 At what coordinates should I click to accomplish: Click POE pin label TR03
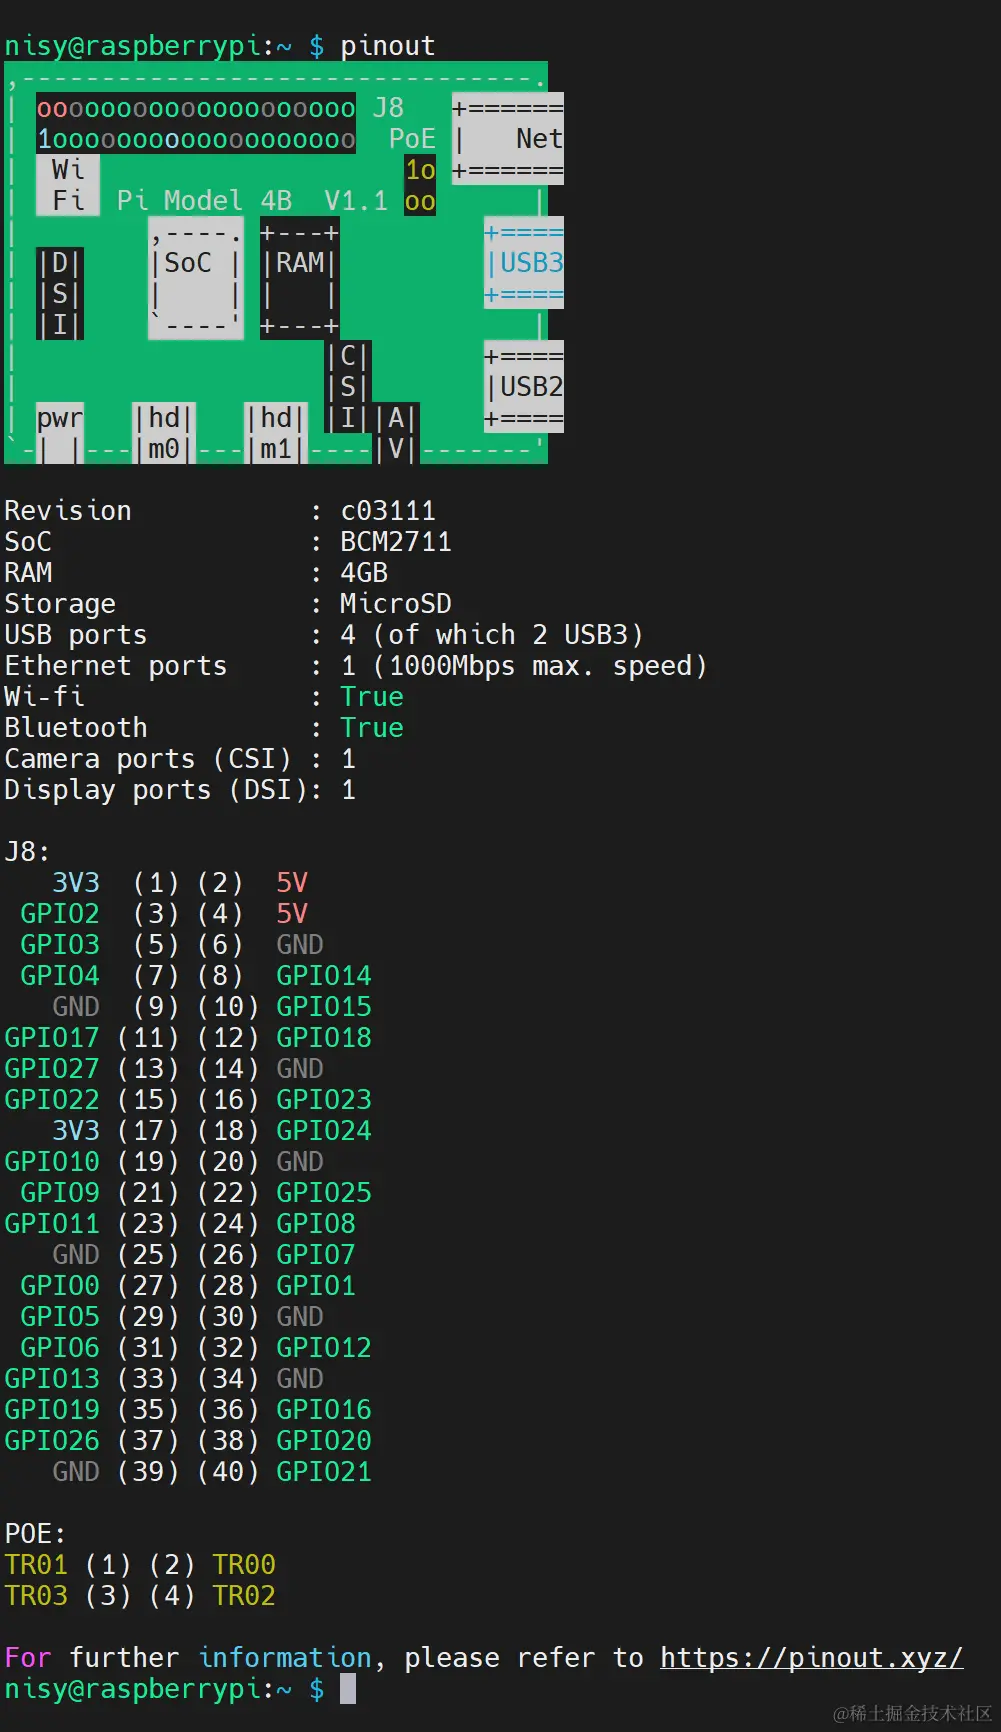click(x=36, y=1596)
